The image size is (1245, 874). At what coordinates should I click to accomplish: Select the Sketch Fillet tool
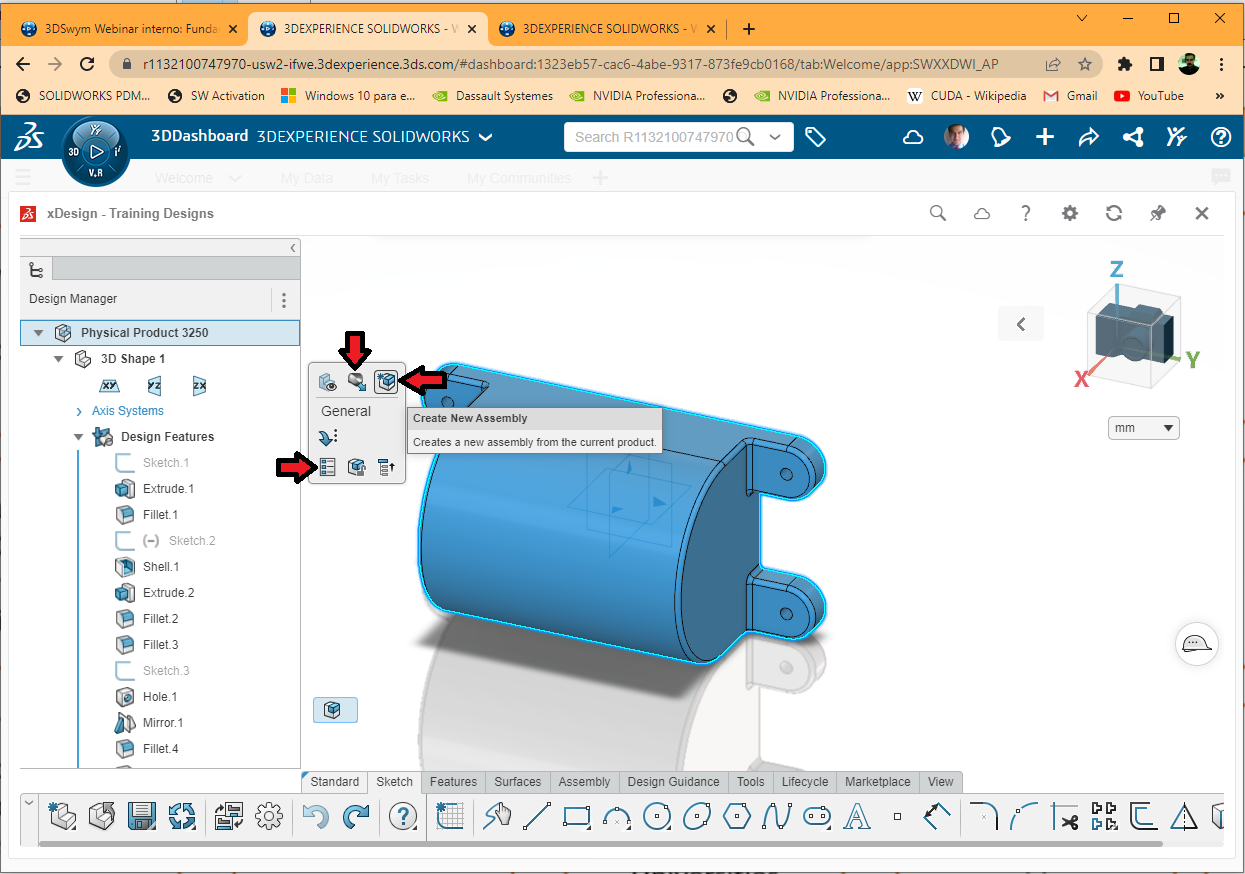pyautogui.click(x=985, y=817)
